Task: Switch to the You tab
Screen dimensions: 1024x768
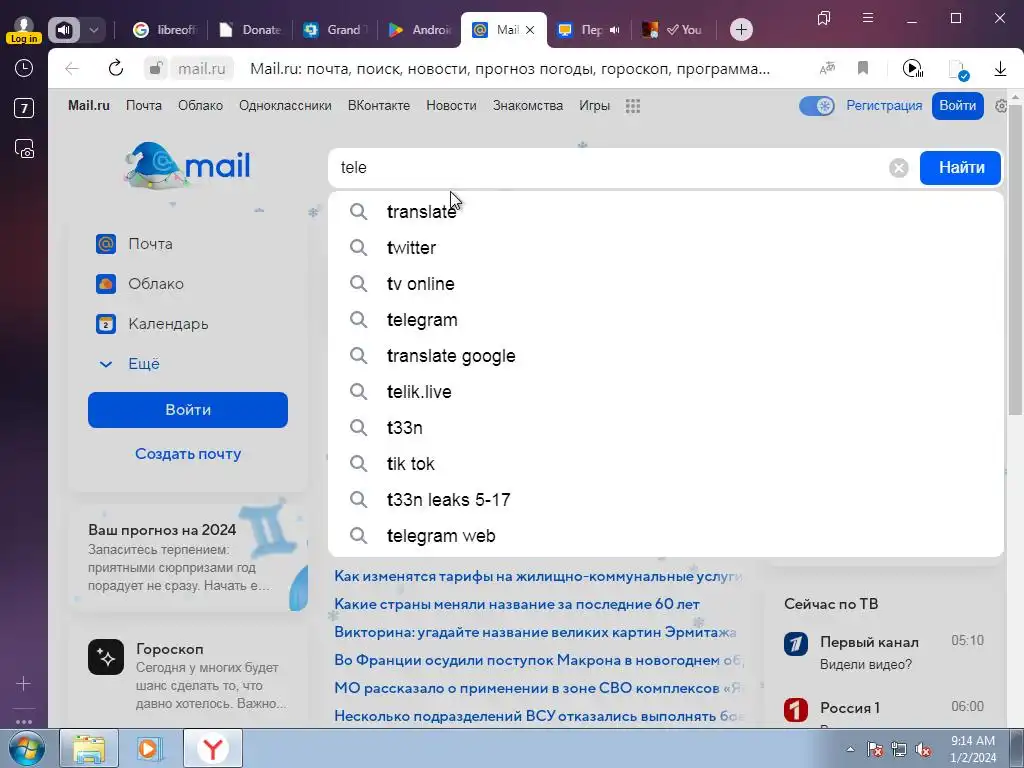Action: click(673, 30)
